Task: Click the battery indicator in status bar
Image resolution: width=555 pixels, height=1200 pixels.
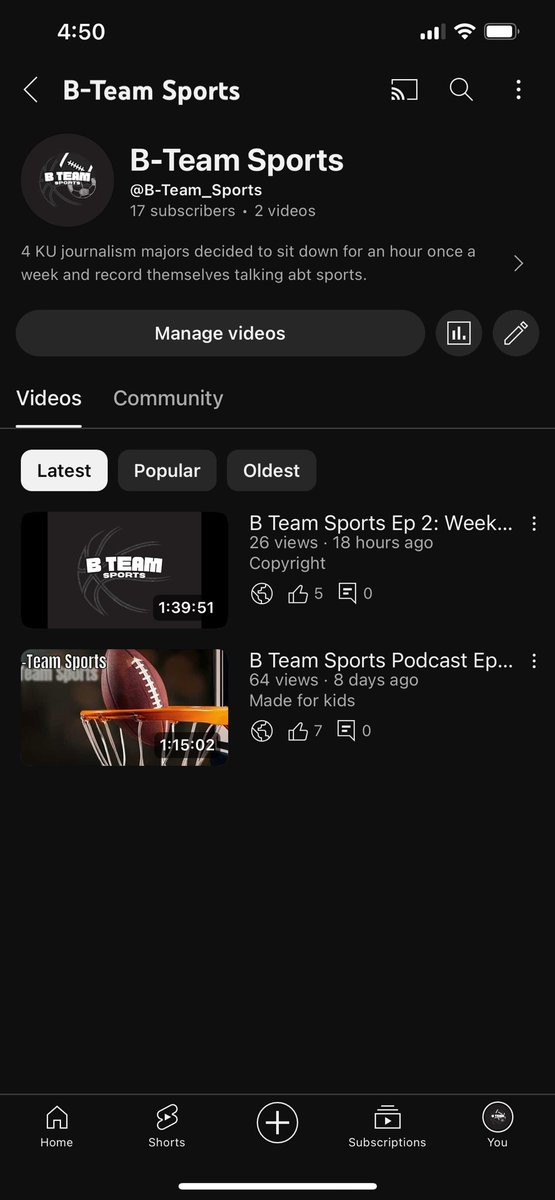Action: click(501, 32)
